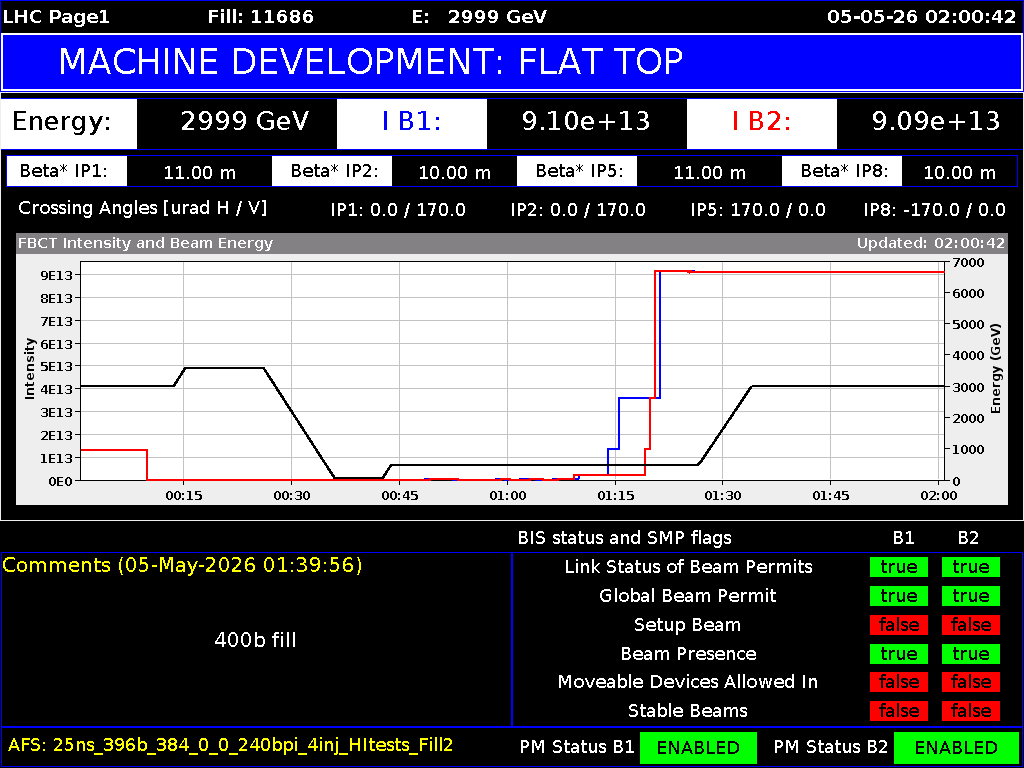
Task: Click B1 'false' flag for Stable Beams
Action: [x=899, y=711]
